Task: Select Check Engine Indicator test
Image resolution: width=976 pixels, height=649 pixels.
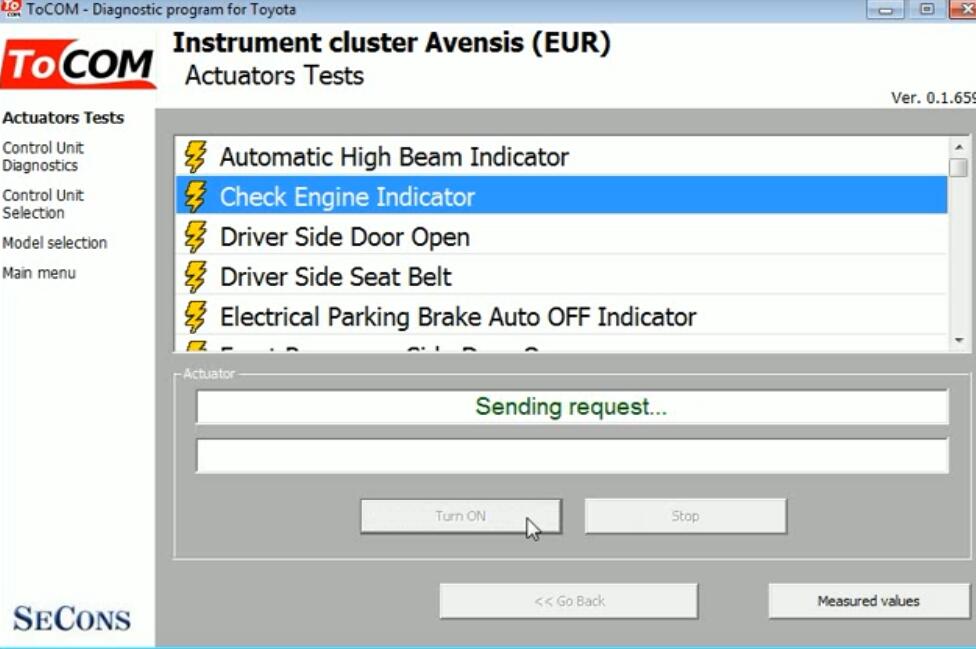Action: click(x=561, y=197)
